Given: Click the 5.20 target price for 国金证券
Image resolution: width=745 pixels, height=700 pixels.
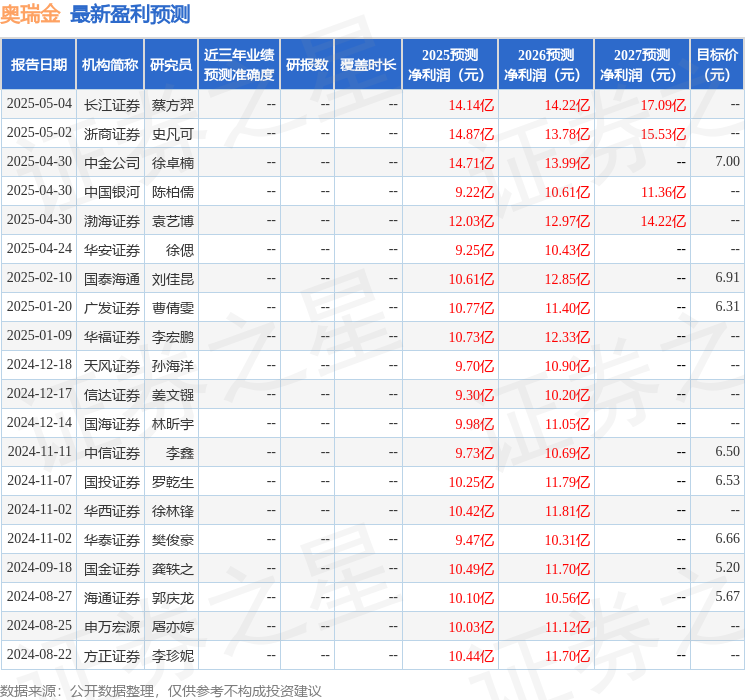Looking at the screenshot, I should 727,569.
